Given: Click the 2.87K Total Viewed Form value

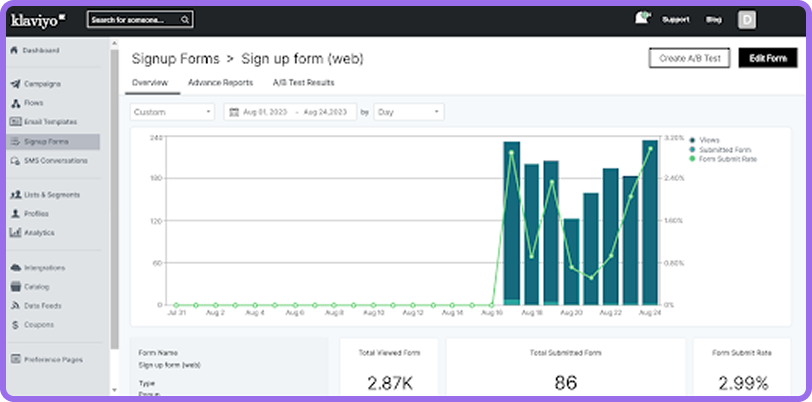Looking at the screenshot, I should [x=390, y=383].
